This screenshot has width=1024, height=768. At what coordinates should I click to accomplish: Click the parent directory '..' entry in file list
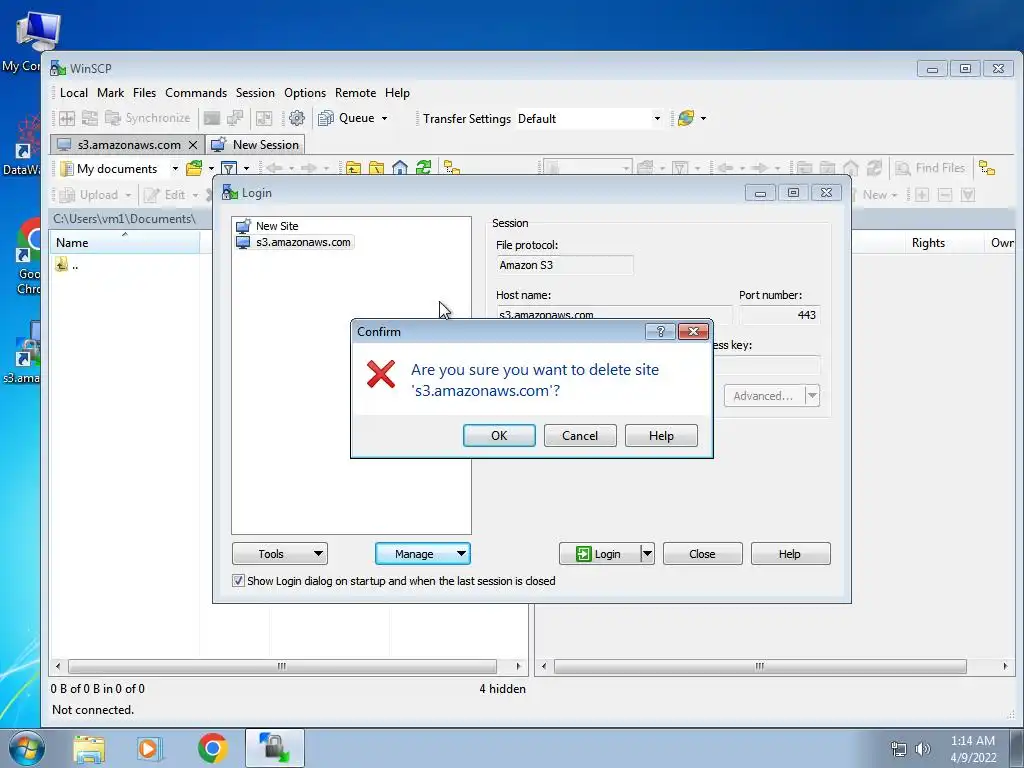67,264
